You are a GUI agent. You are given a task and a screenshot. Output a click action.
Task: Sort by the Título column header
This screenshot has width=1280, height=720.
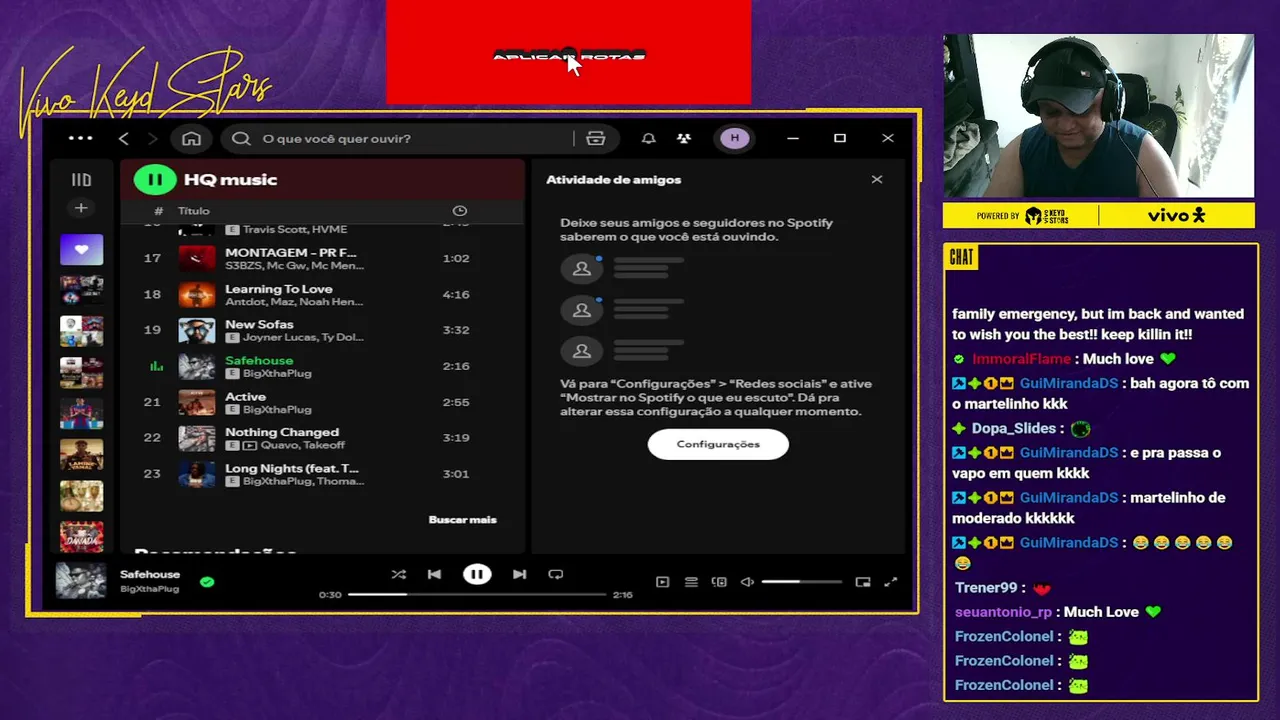pos(194,211)
